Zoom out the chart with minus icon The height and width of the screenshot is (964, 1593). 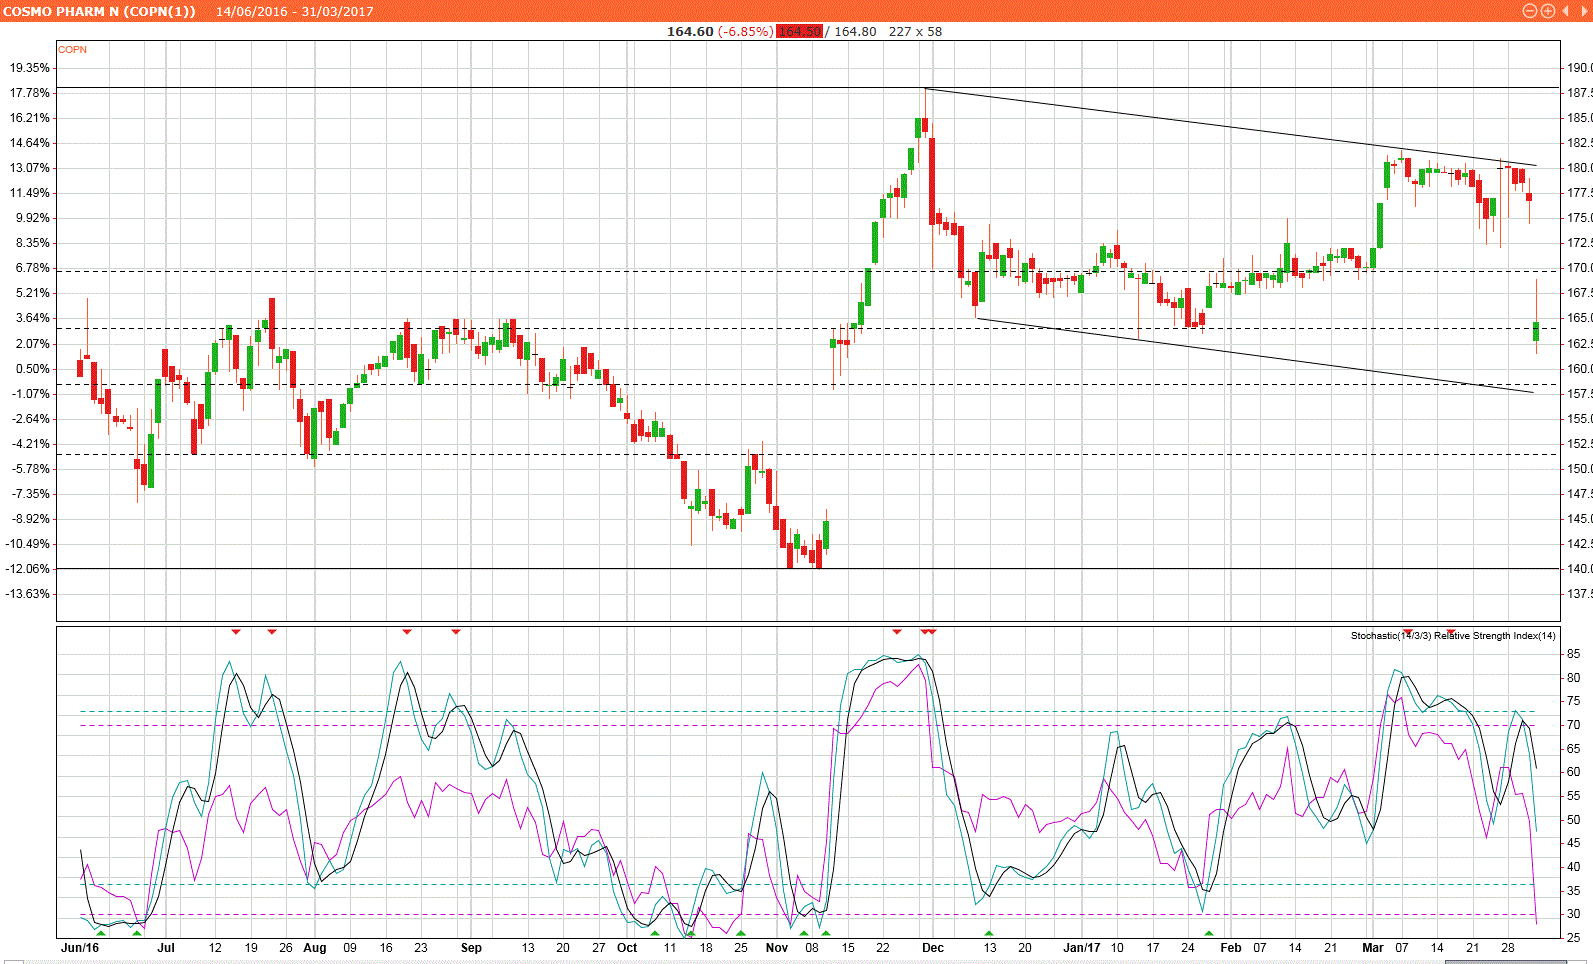(x=1529, y=11)
